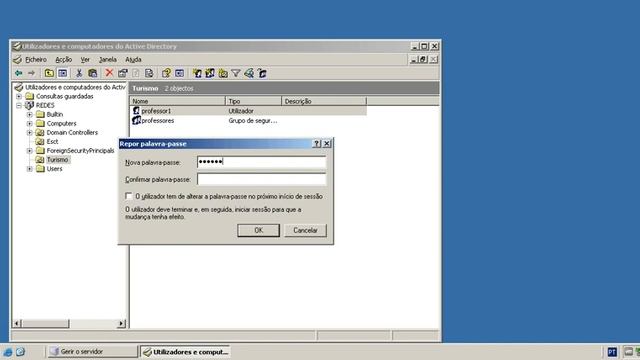Viewport: 640px width, 360px height.
Task: Select the Consultas guardadas tree item
Action: point(64,96)
